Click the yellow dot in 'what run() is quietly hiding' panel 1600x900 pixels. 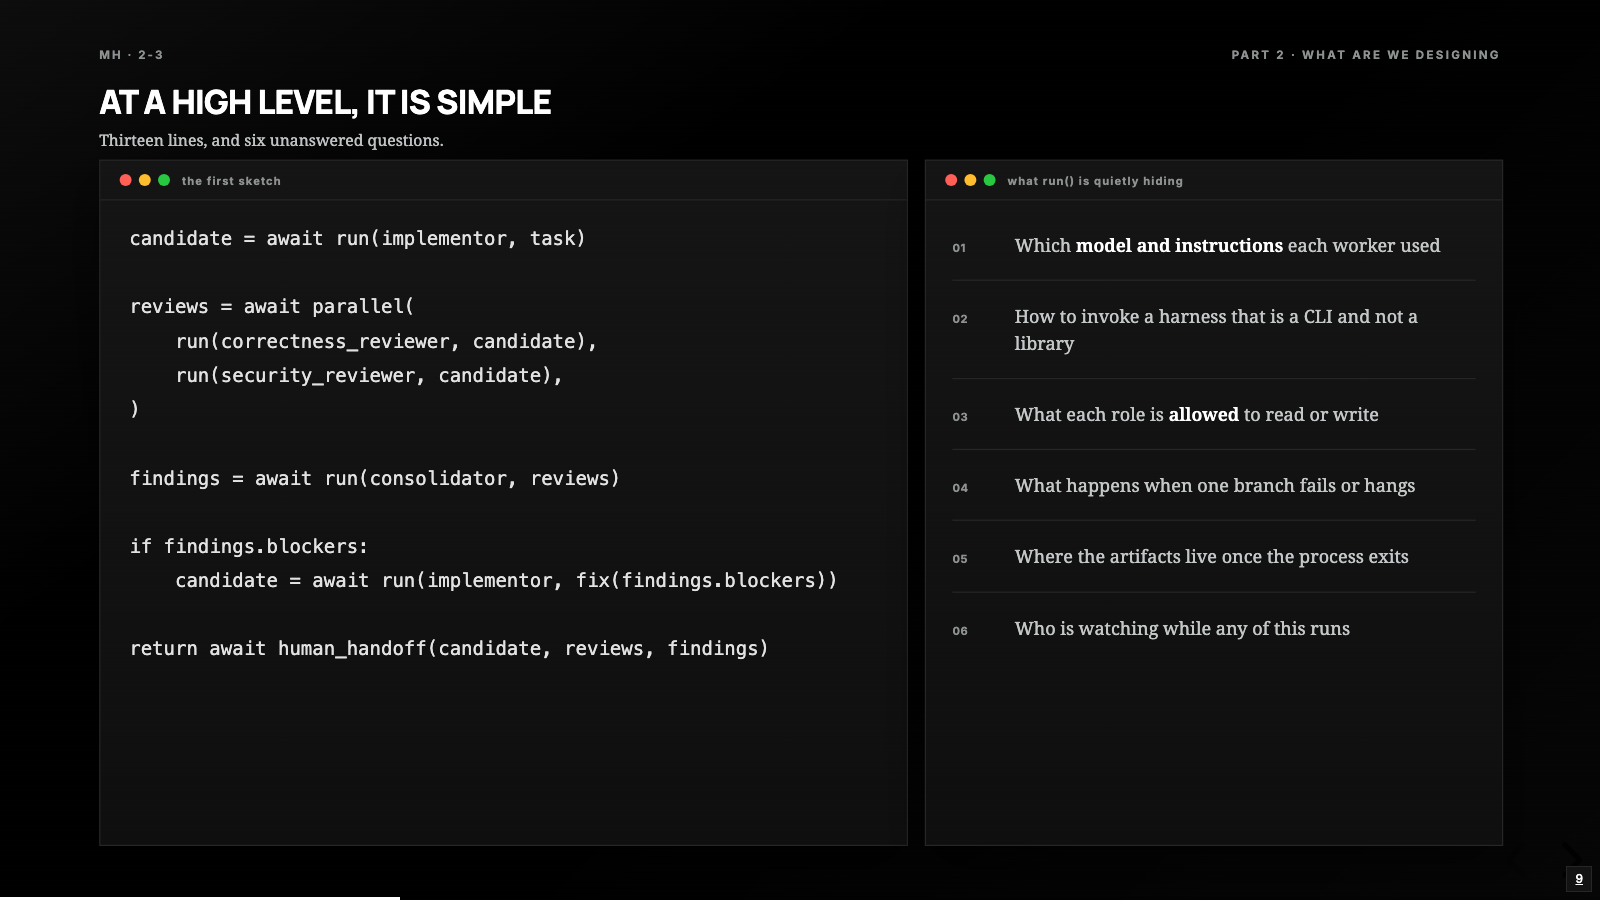pos(970,180)
